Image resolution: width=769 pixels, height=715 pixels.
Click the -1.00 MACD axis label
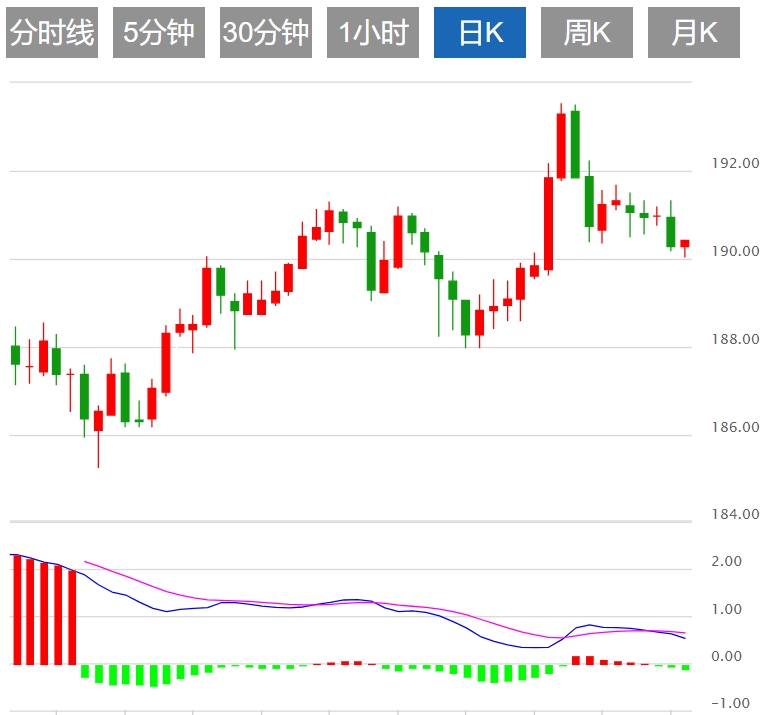pos(730,703)
